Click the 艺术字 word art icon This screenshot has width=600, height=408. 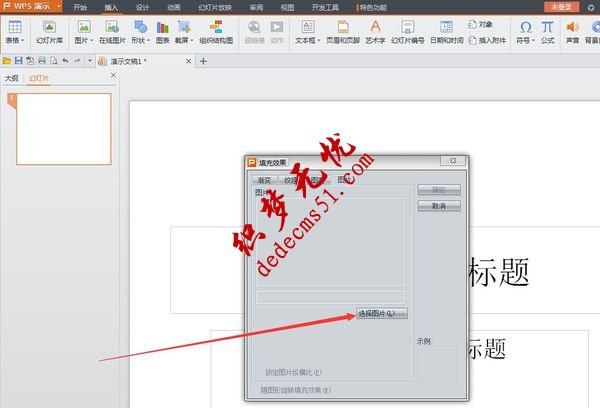point(375,26)
